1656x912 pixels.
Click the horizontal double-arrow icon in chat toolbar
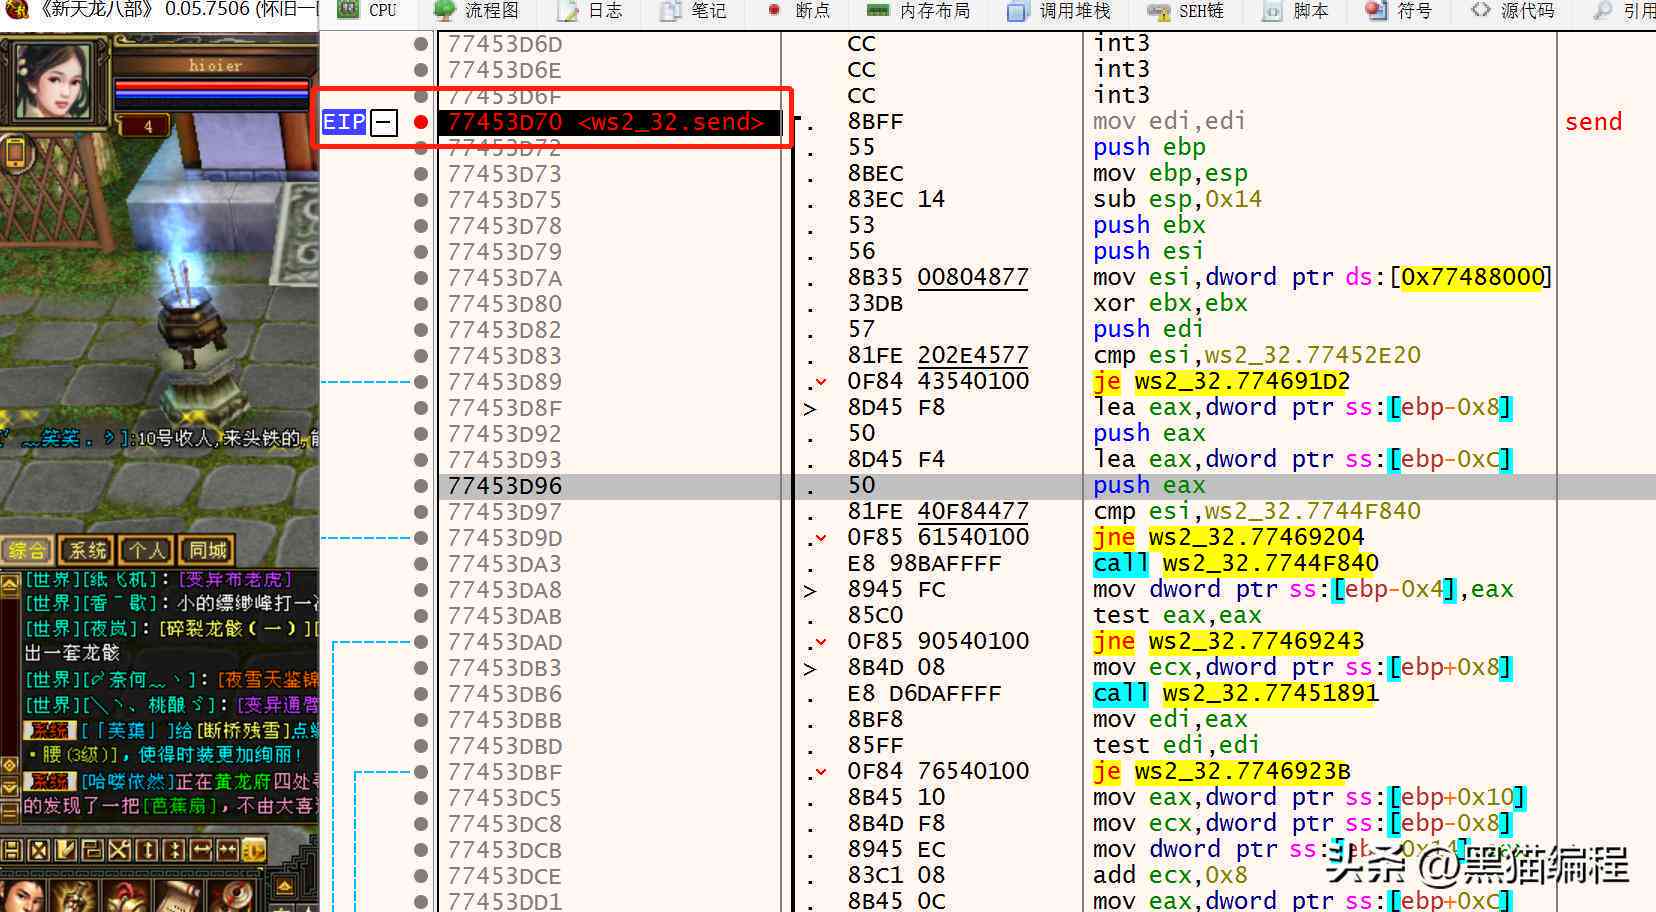(x=201, y=851)
